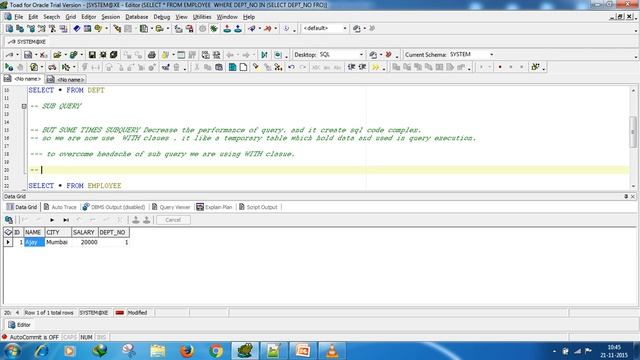Click the blue diamond schema browser icon
The width and height of the screenshot is (640, 360).
coord(76,29)
